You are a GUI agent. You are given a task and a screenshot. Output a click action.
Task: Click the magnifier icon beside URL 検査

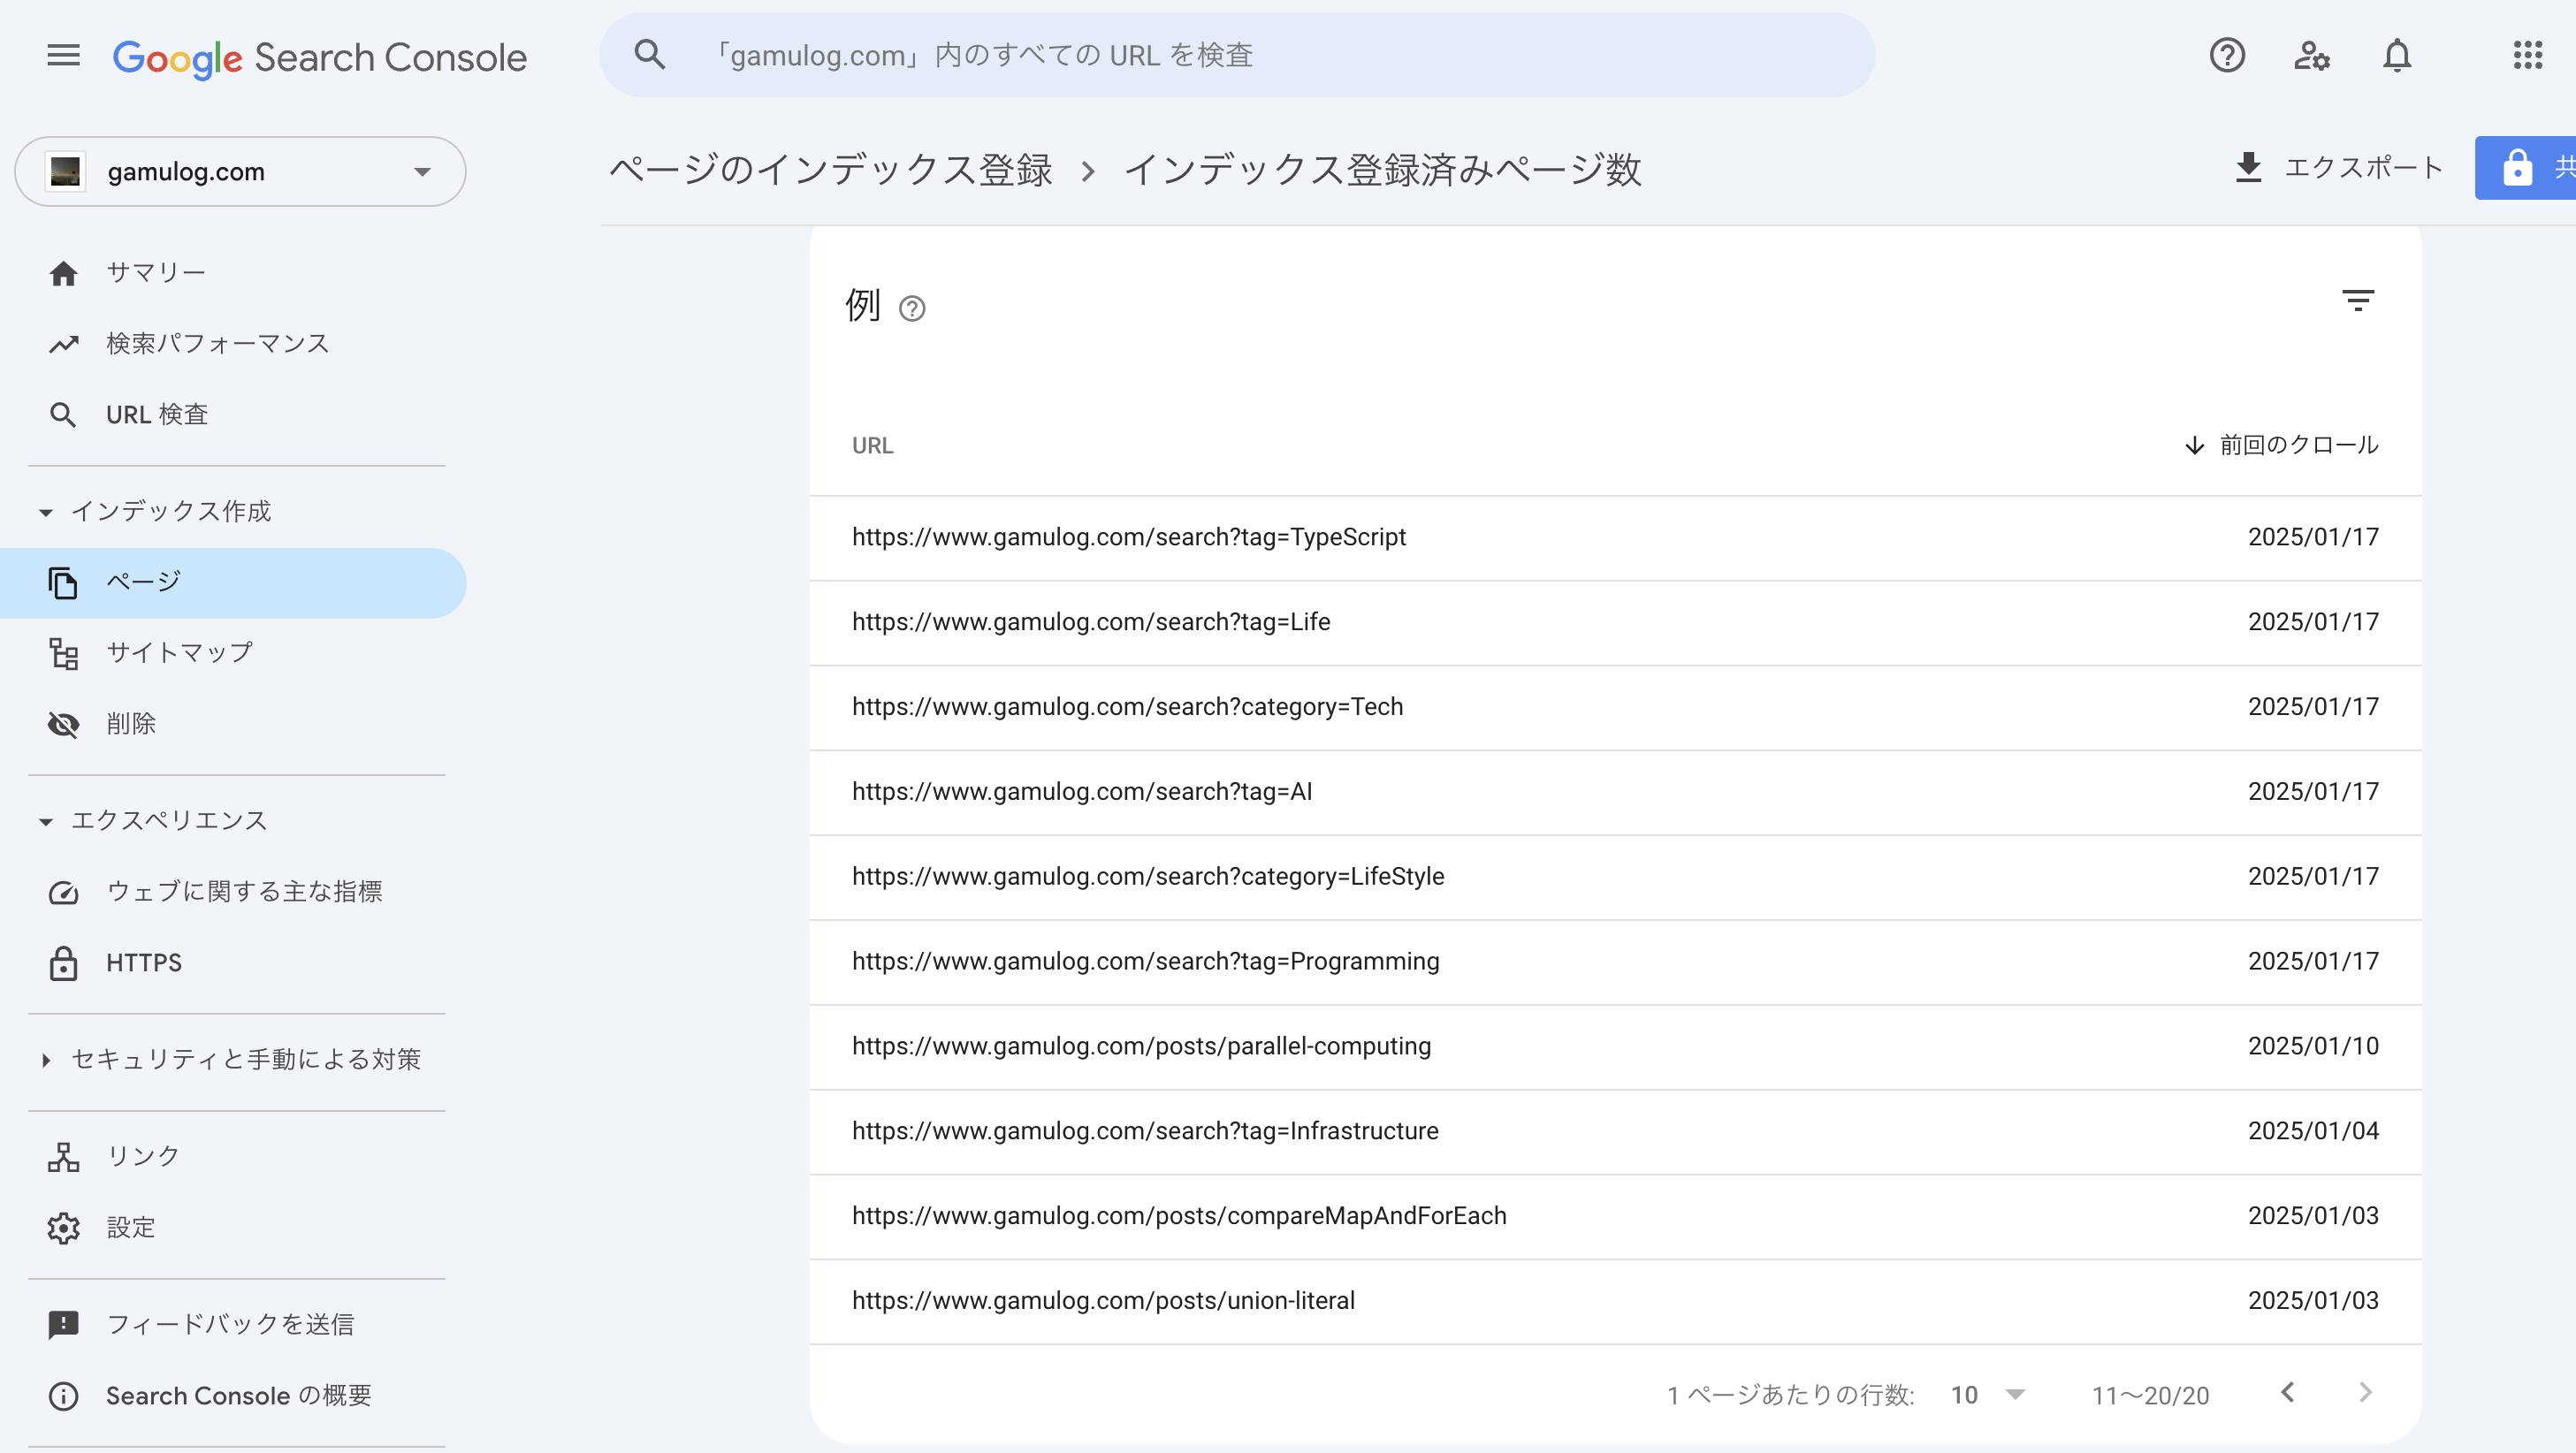(x=63, y=415)
